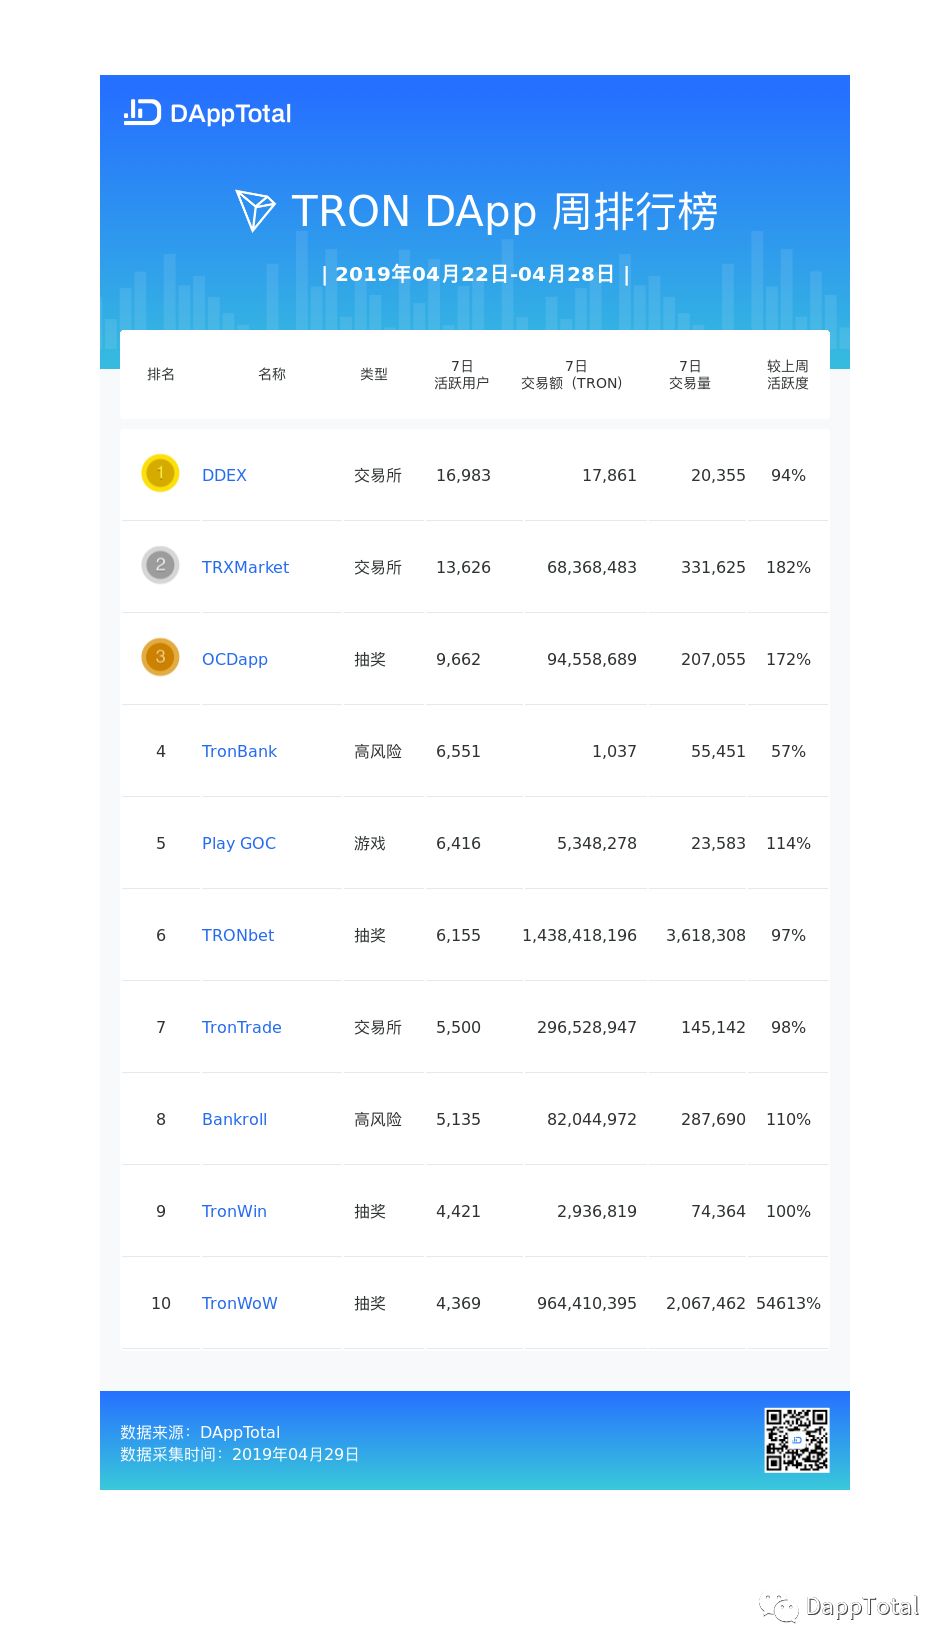950x1650 pixels.
Task: Click the WeChat icon beside DappTotal watermark
Action: click(778, 1607)
